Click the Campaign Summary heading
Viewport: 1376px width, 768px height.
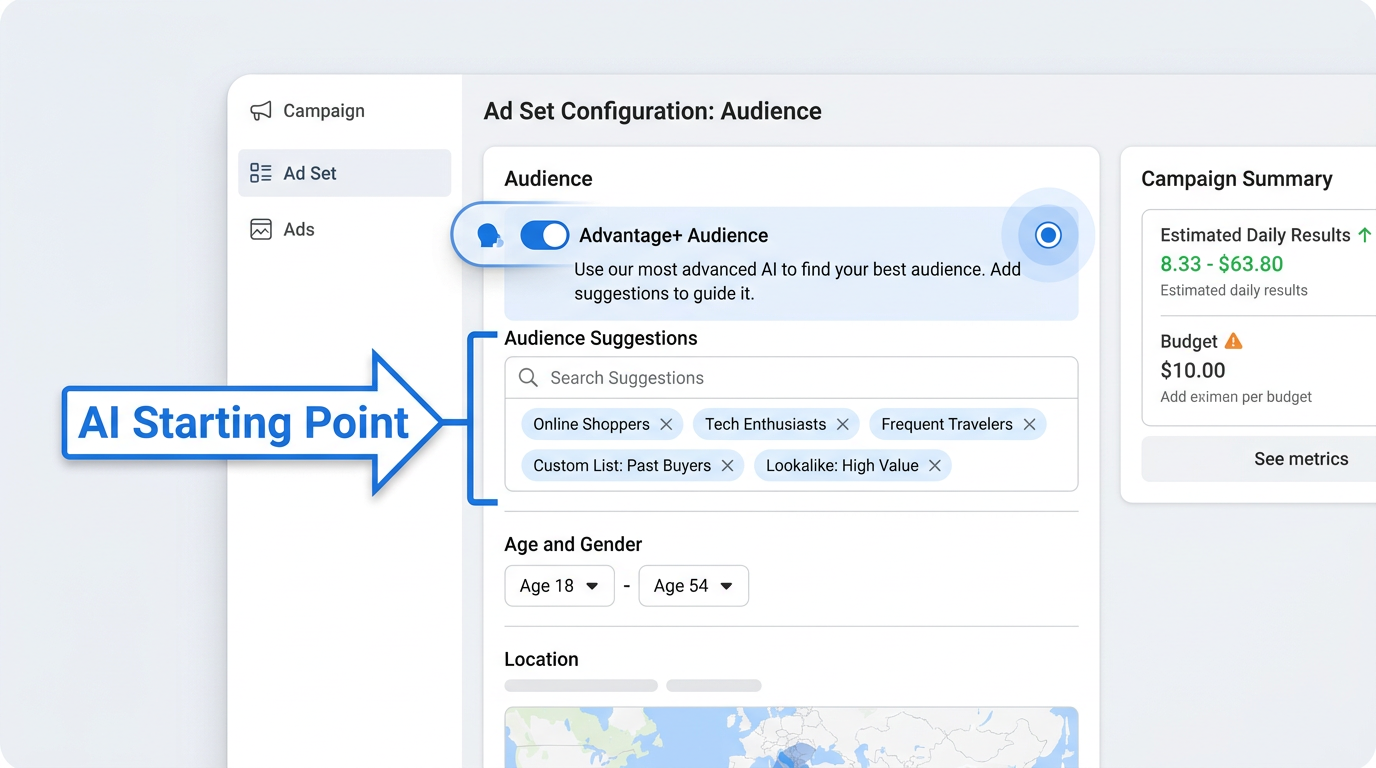tap(1237, 179)
